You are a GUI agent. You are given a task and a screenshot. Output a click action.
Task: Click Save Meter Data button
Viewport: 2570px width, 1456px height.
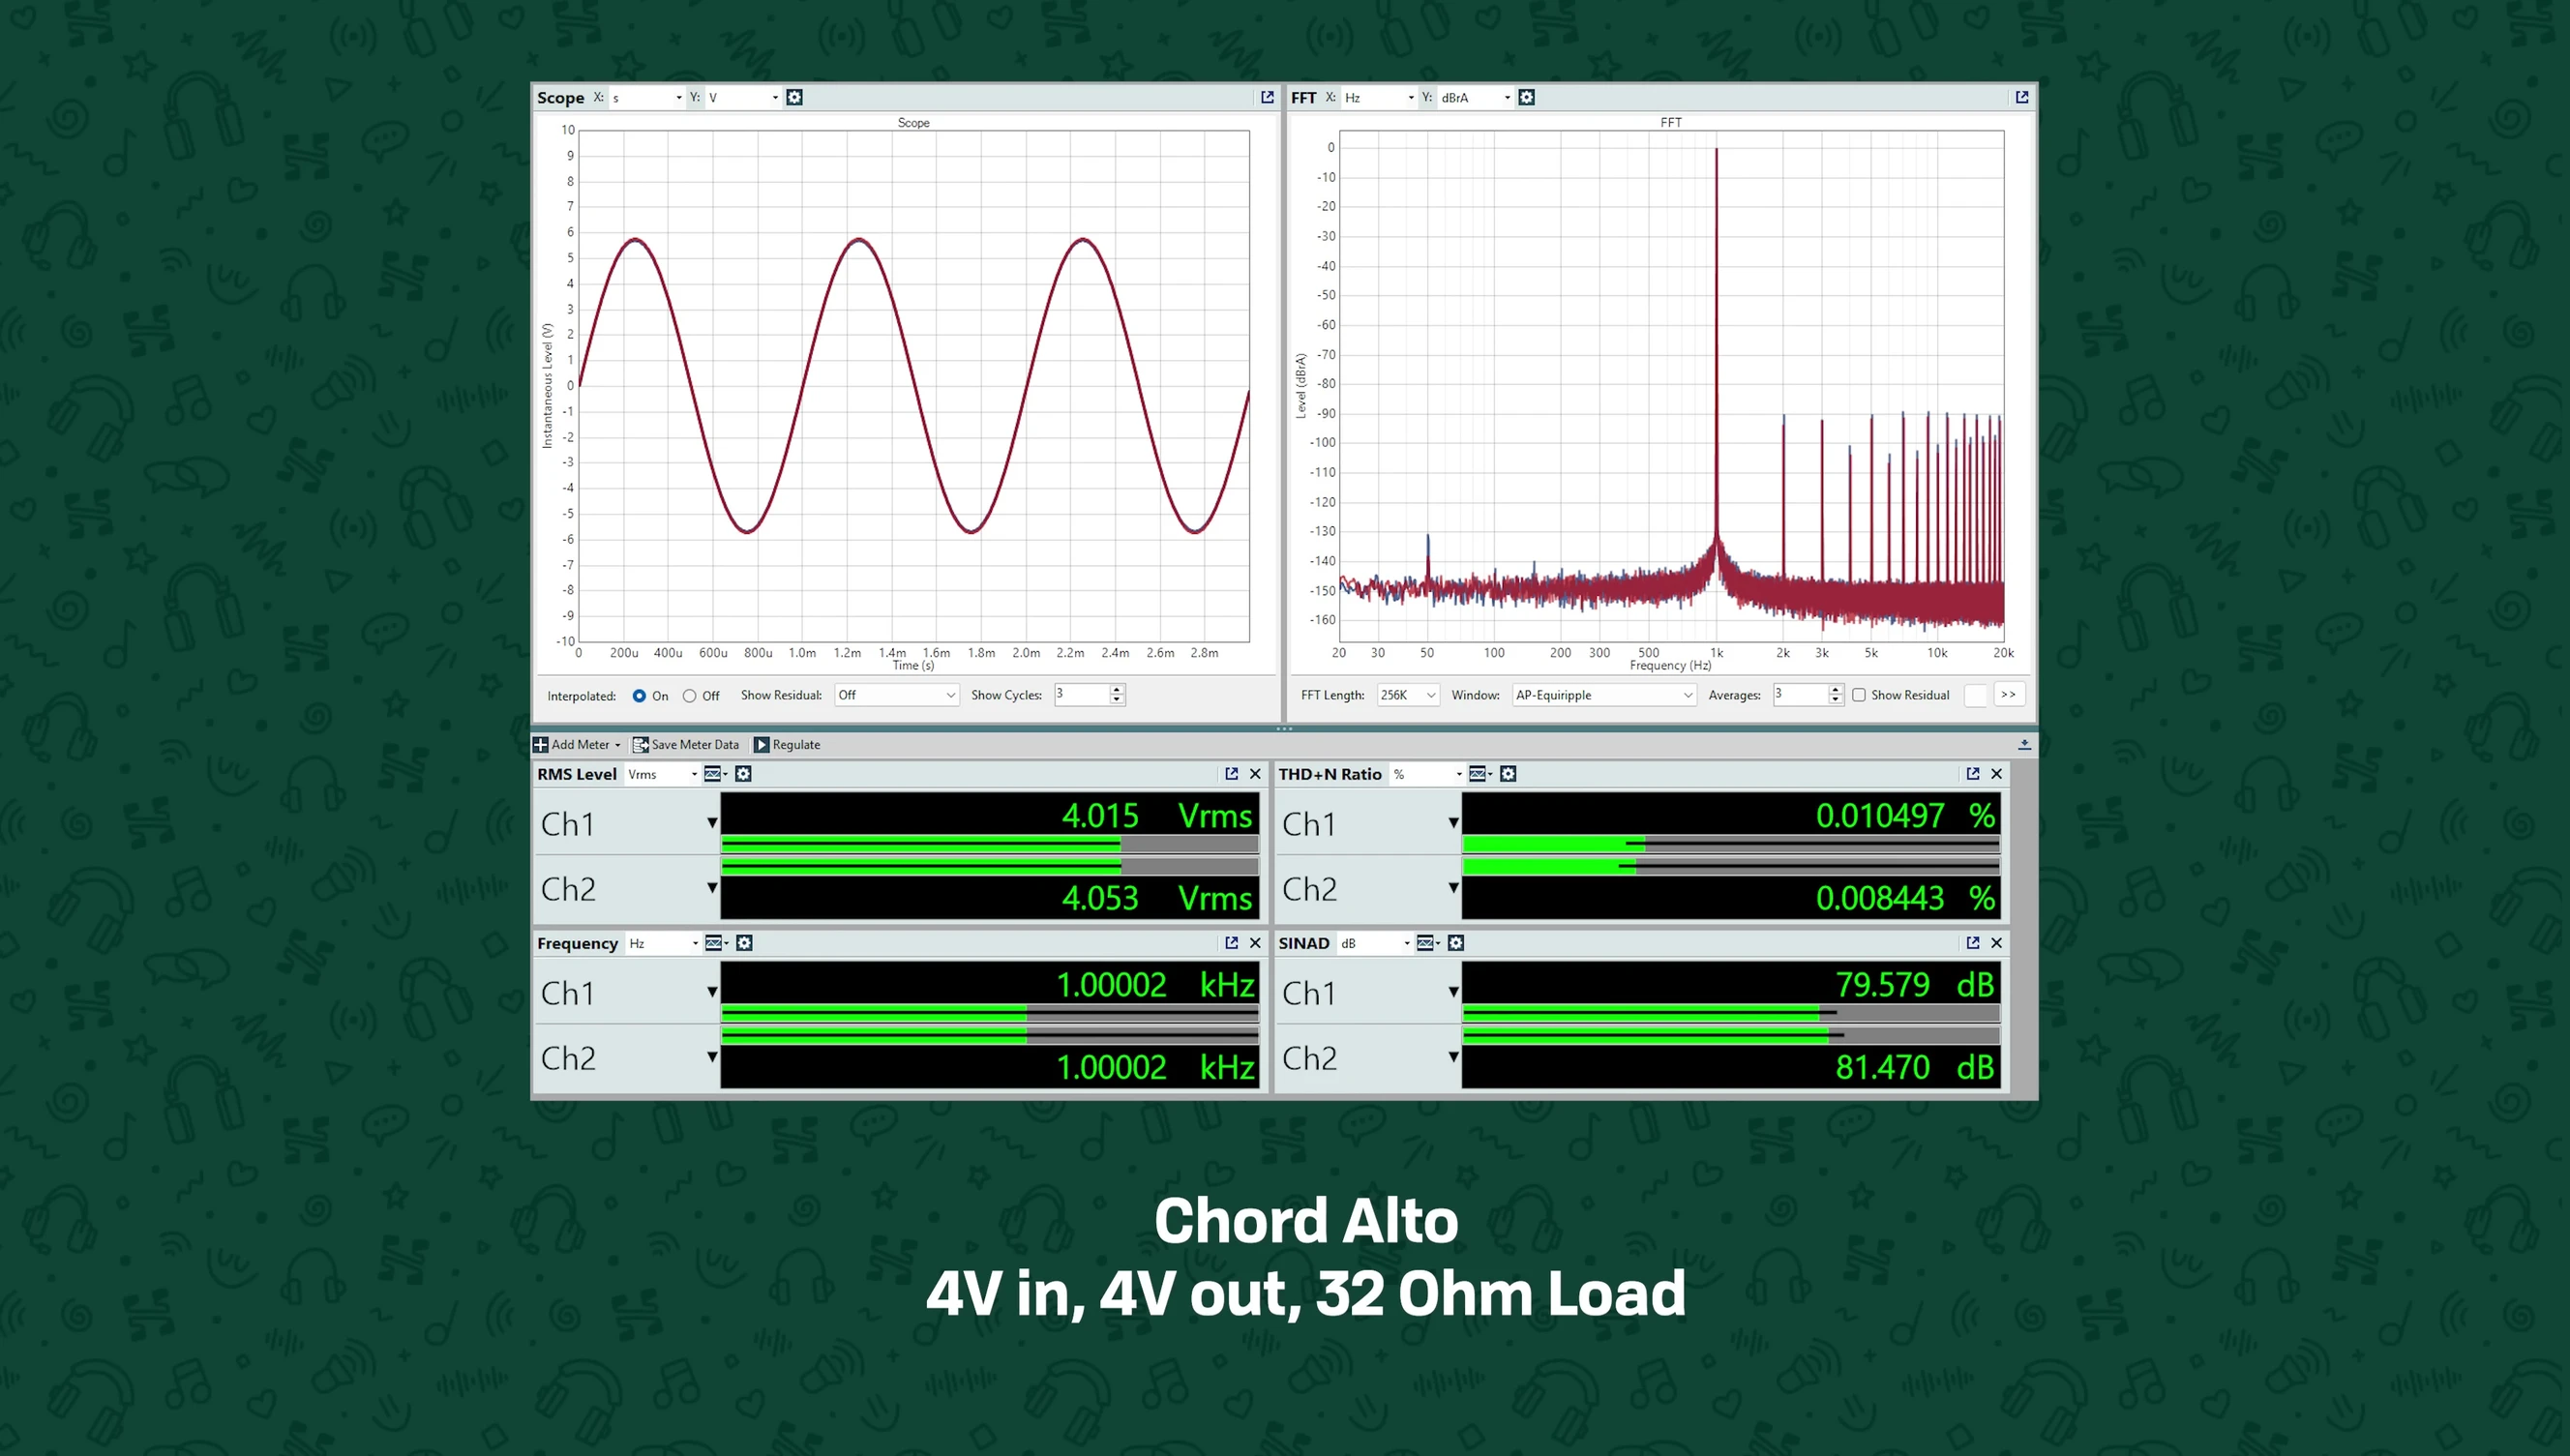click(x=686, y=744)
